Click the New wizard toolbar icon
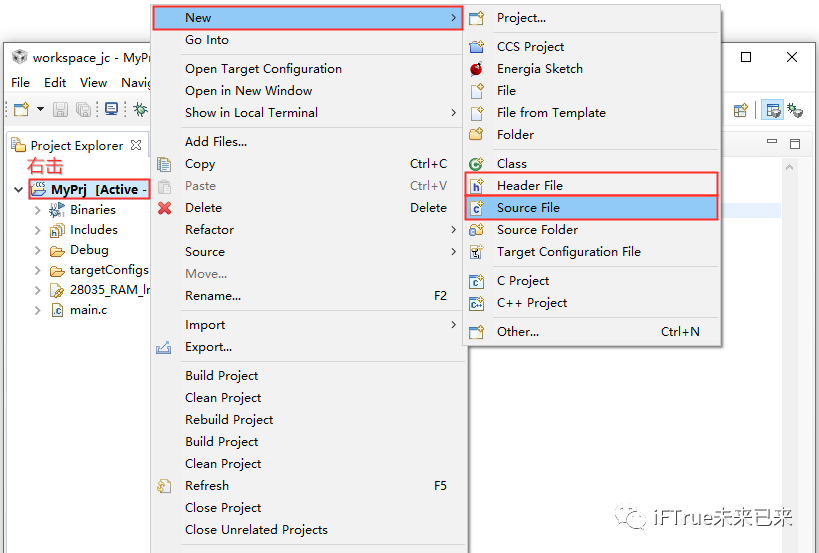Screen dimensions: 819x553 (20, 109)
